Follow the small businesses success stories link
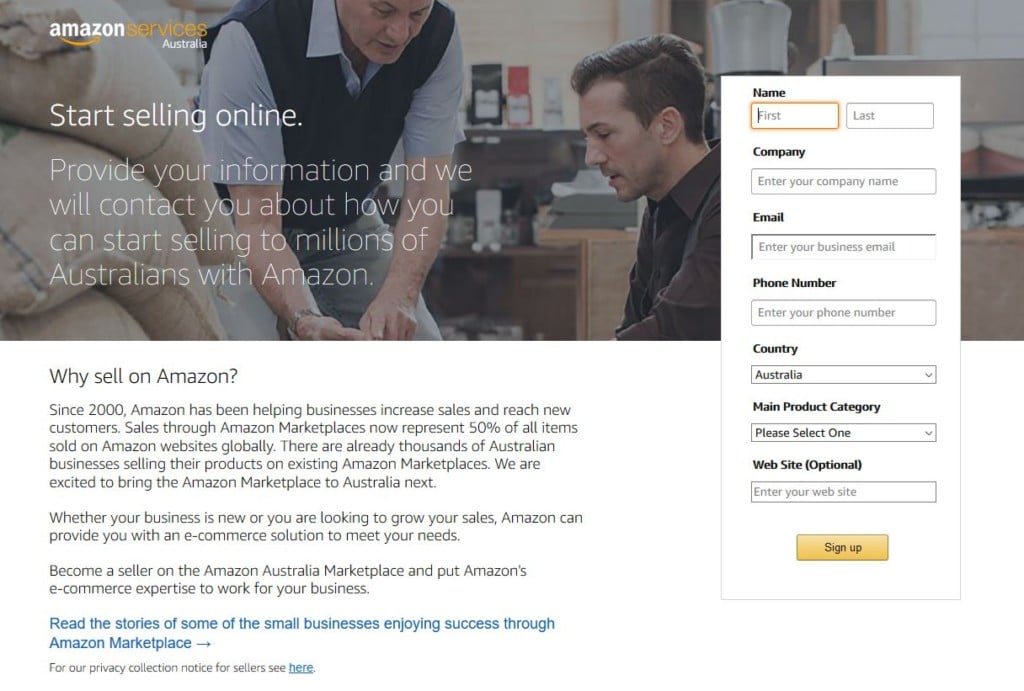Viewport: 1024px width, 691px height. 300,623
